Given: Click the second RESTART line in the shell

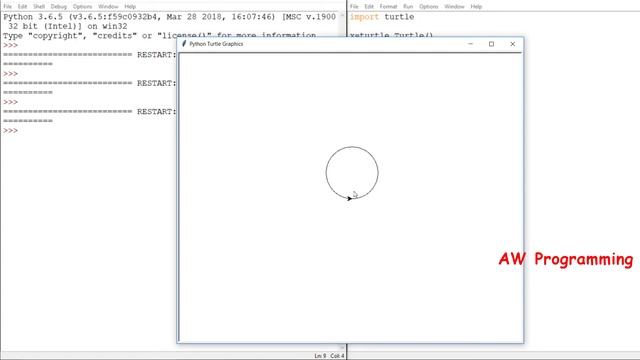Looking at the screenshot, I should [x=90, y=83].
